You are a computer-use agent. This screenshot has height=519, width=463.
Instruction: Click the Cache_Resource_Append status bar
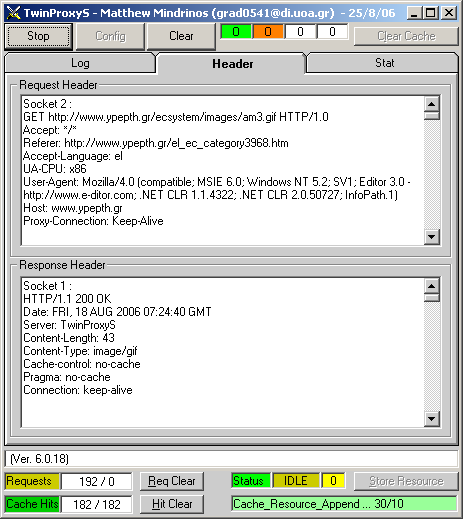[x=344, y=504]
